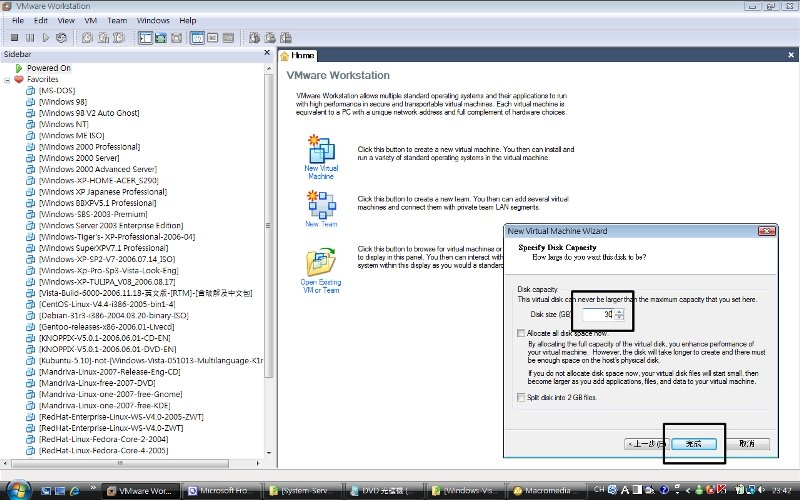Decrease disk size with spinner down arrow
The height and width of the screenshot is (500, 800).
[x=619, y=317]
